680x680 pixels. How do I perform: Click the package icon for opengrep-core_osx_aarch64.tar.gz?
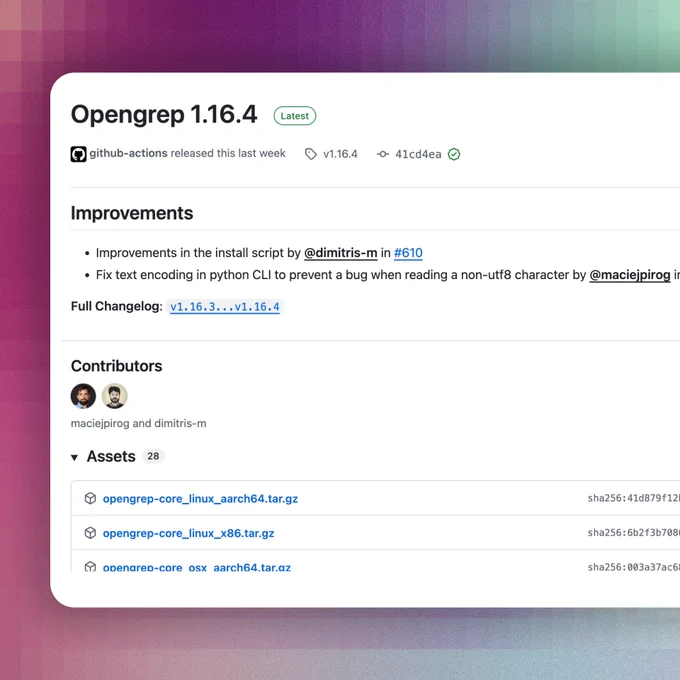pyautogui.click(x=90, y=566)
